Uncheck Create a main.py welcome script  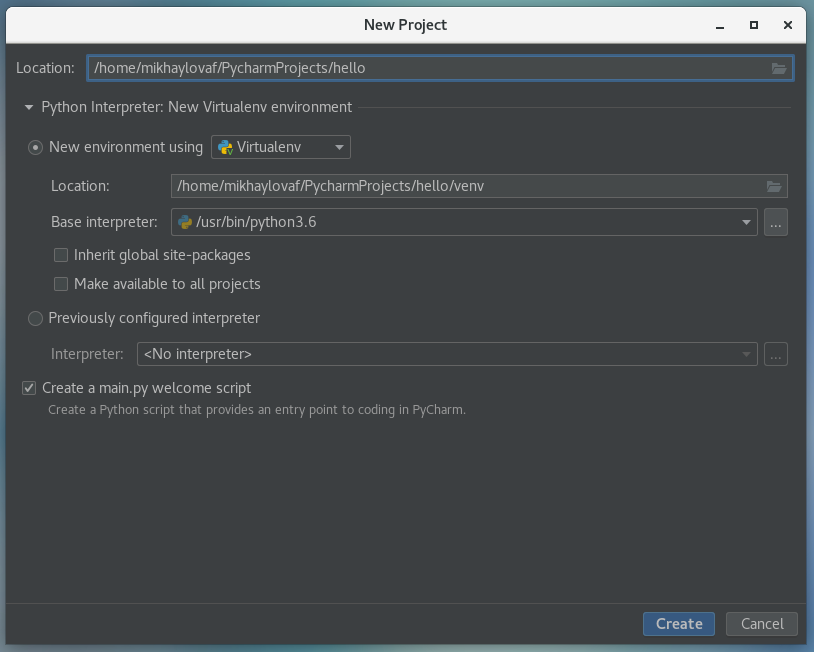29,388
